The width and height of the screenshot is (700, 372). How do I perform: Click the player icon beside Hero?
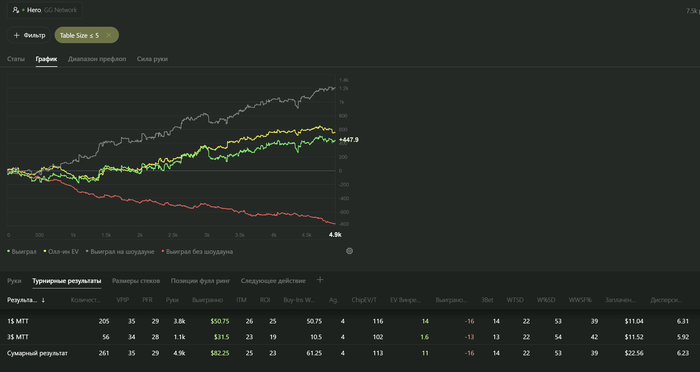16,10
